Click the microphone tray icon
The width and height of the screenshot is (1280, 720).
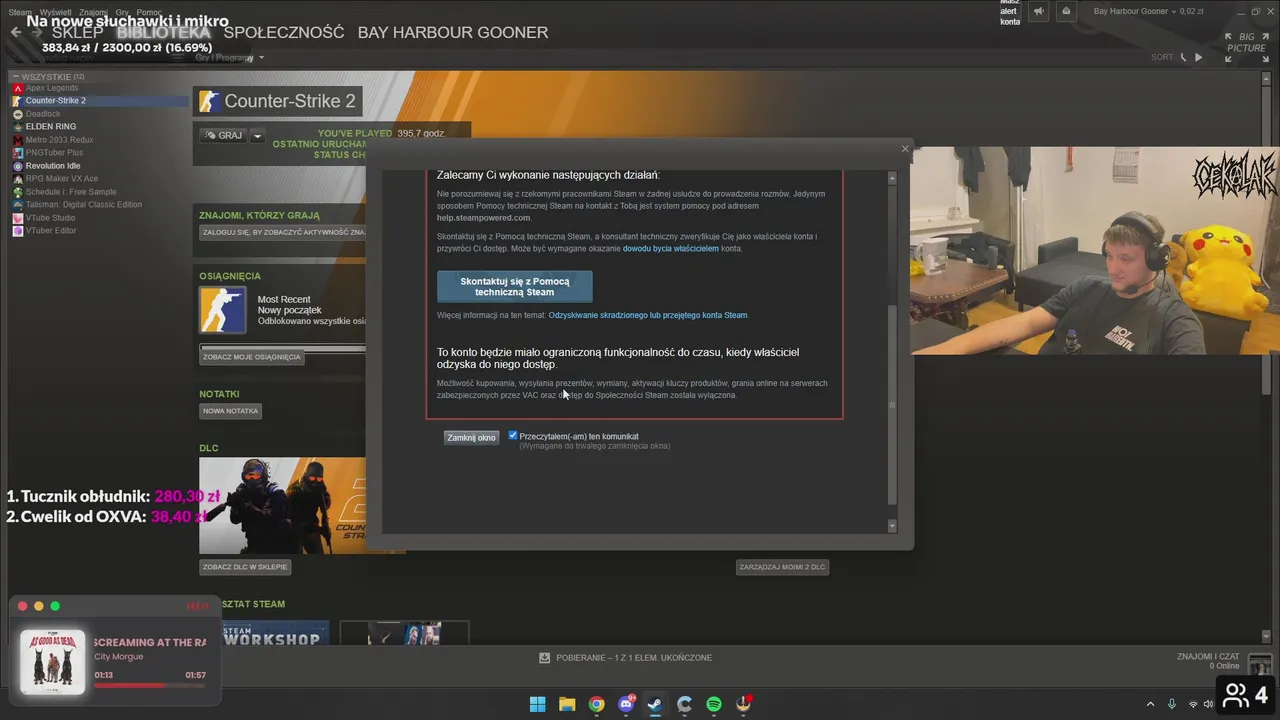point(1172,704)
